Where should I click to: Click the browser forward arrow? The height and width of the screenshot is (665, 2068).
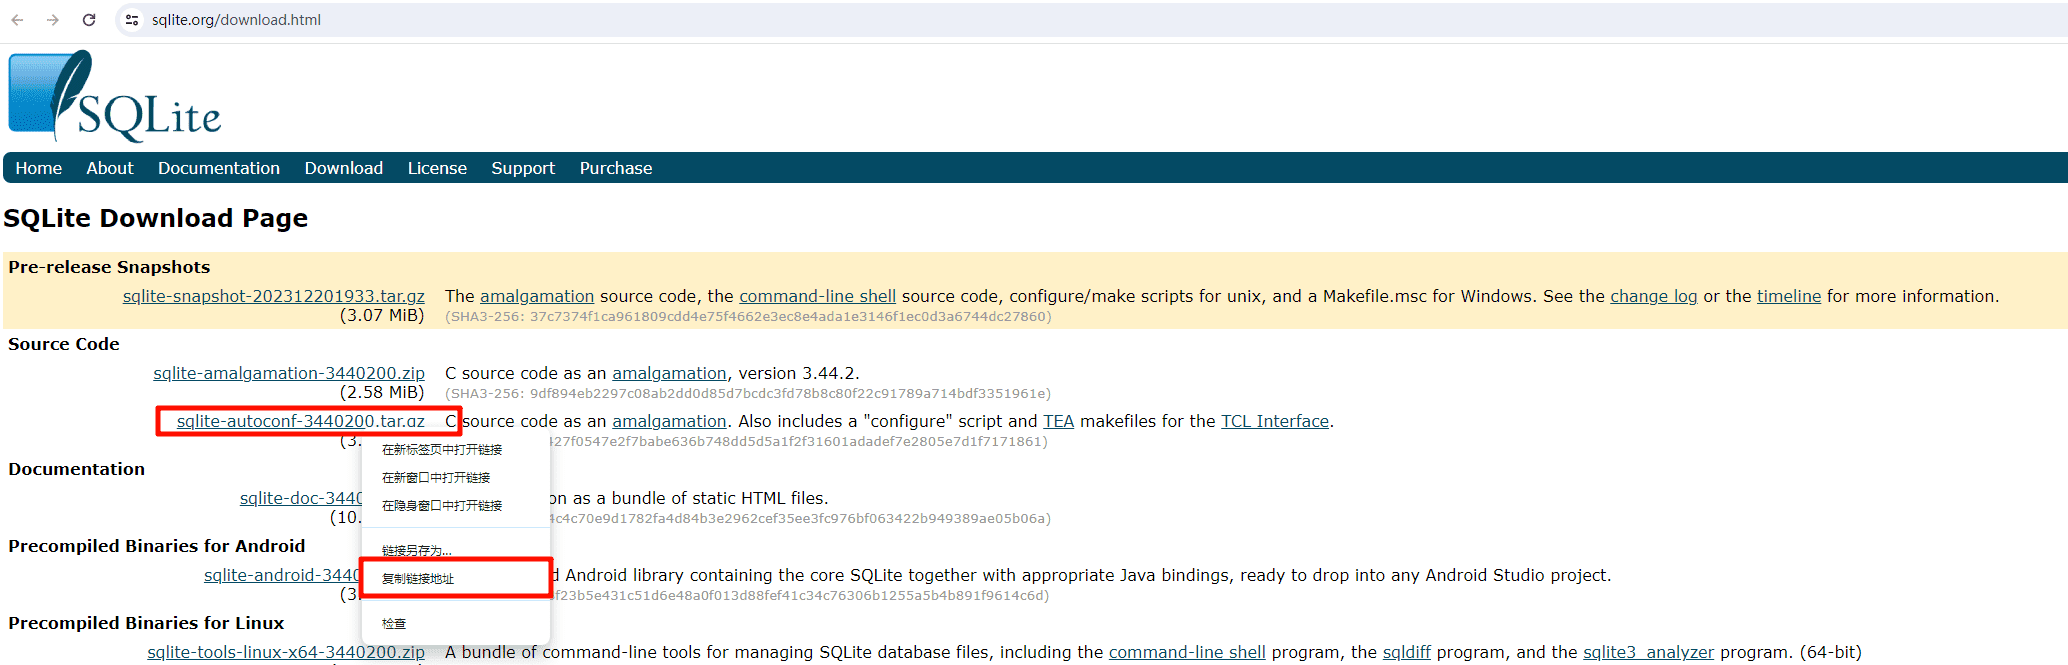coord(53,20)
